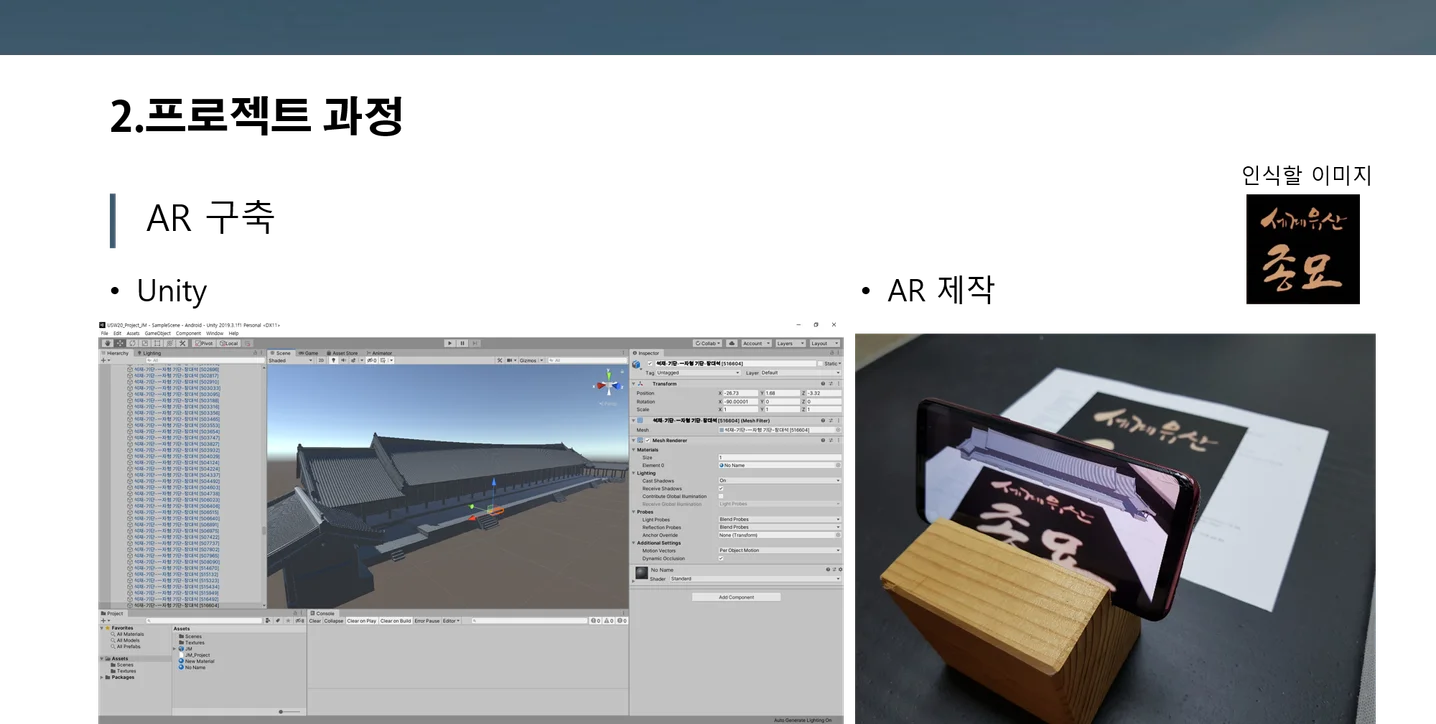Screen dimensions: 1436x724
Task: Open the custom editor tools icon
Action: point(180,343)
